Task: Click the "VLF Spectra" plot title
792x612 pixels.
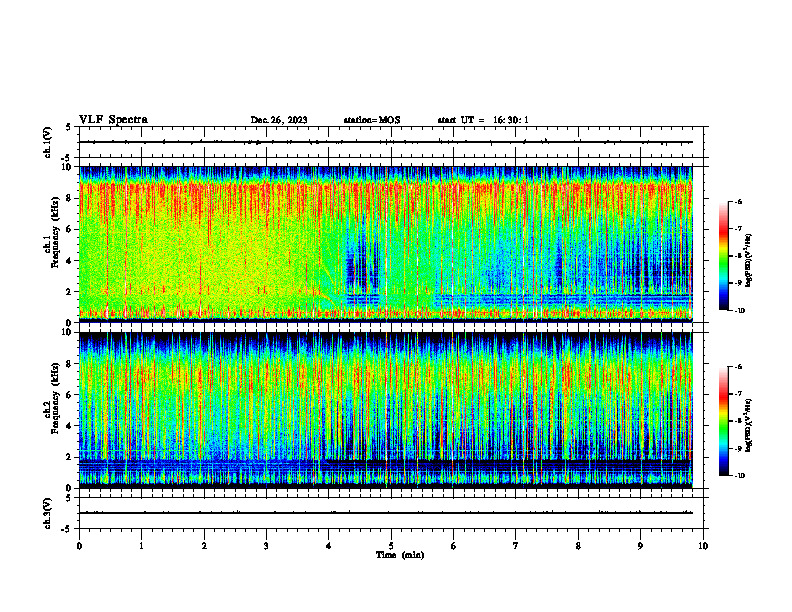Action: click(x=113, y=120)
